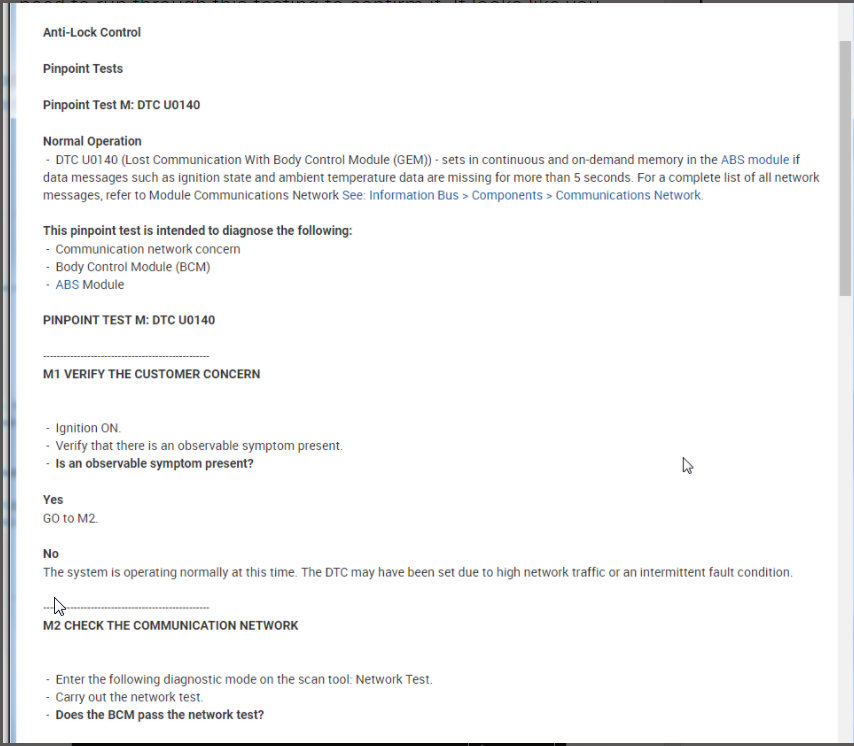The height and width of the screenshot is (746, 854).
Task: Click the 'Body Control Module (BCM)' list item
Action: (133, 267)
